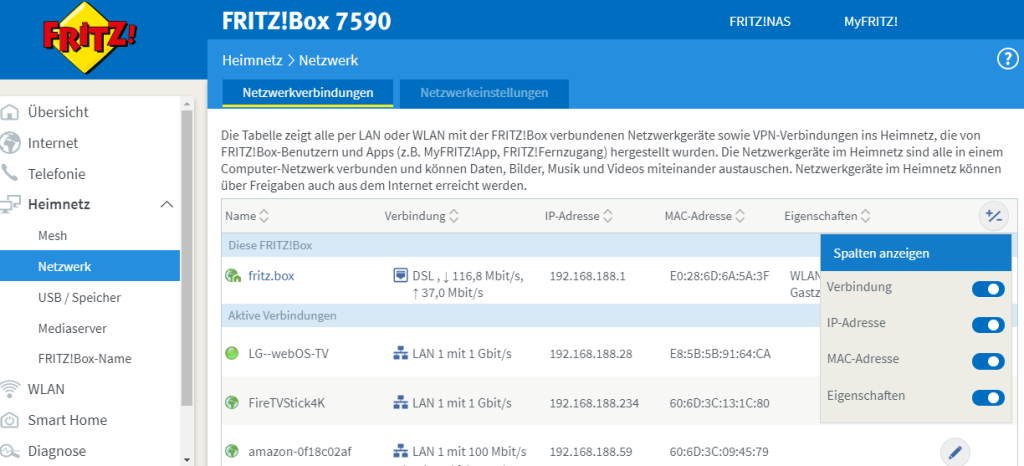Toggle the Eigenschaften column switch
The height and width of the screenshot is (466, 1024).
tap(988, 397)
